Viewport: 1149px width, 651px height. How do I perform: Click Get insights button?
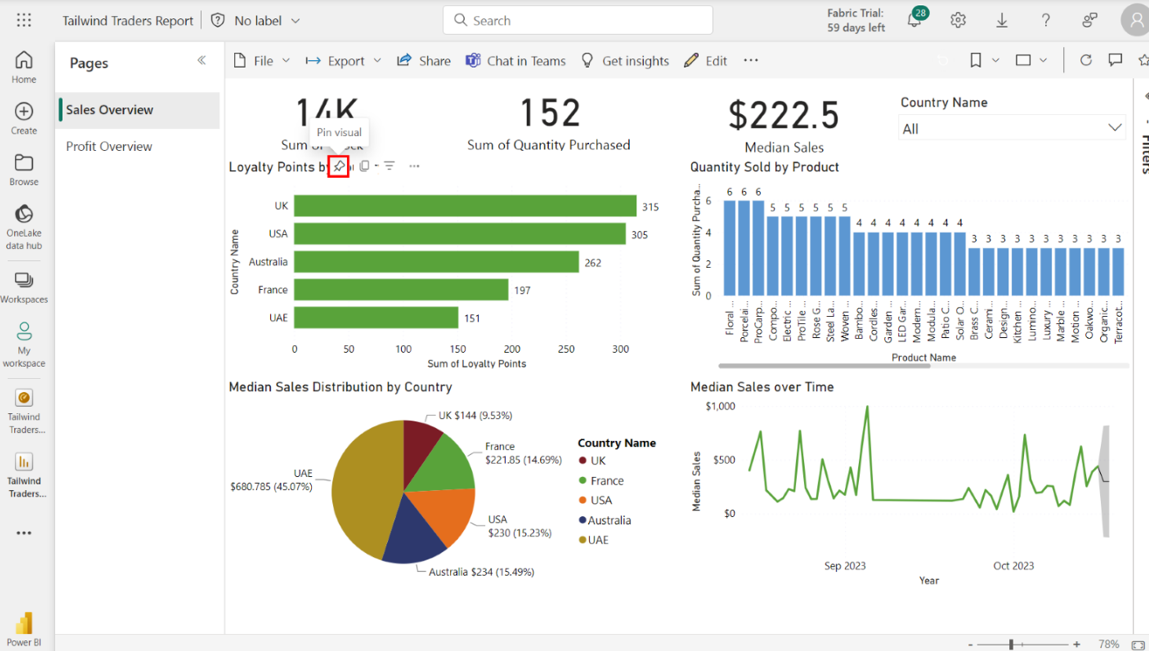click(625, 60)
